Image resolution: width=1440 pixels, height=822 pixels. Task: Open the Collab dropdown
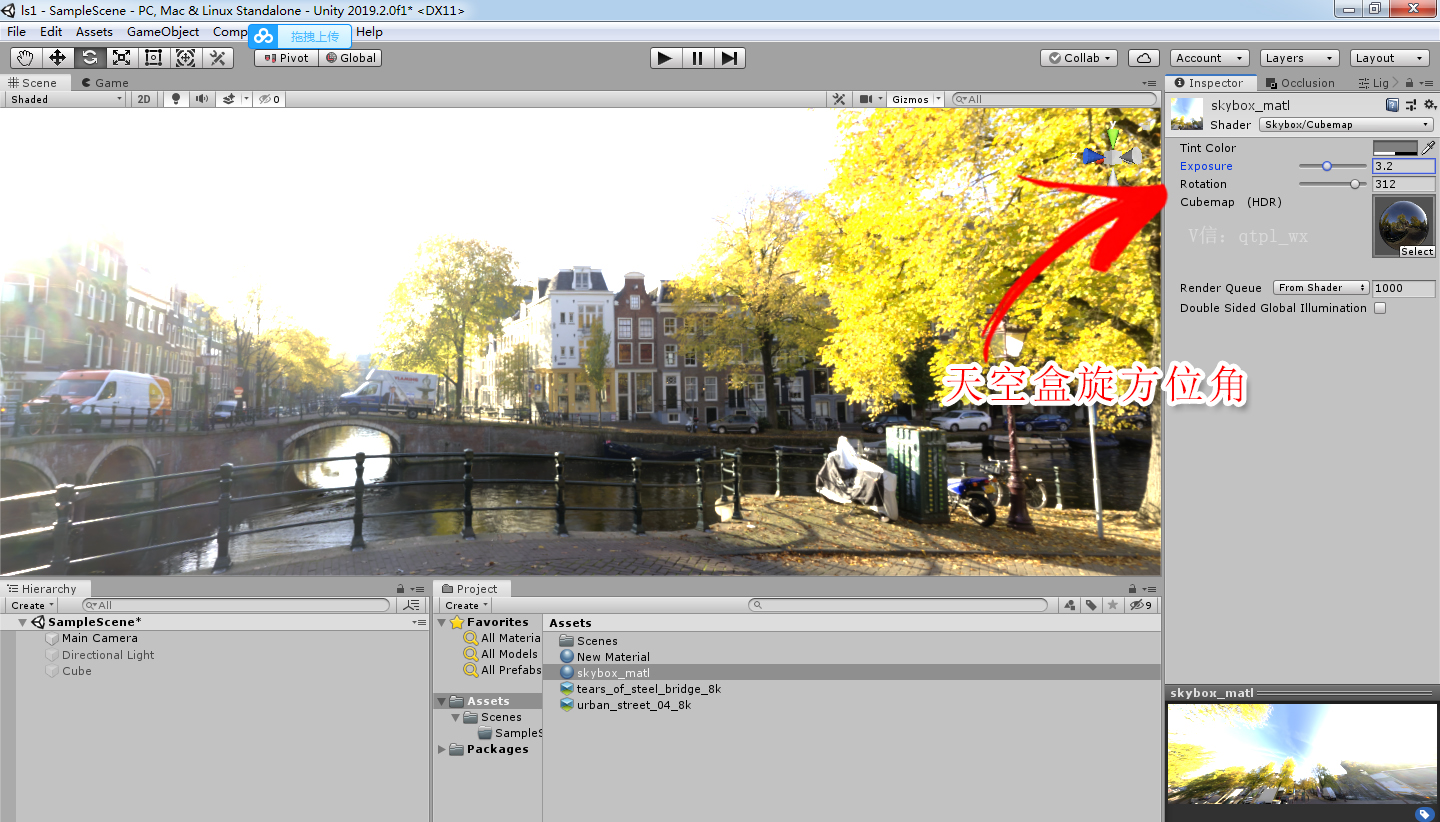pyautogui.click(x=1079, y=58)
